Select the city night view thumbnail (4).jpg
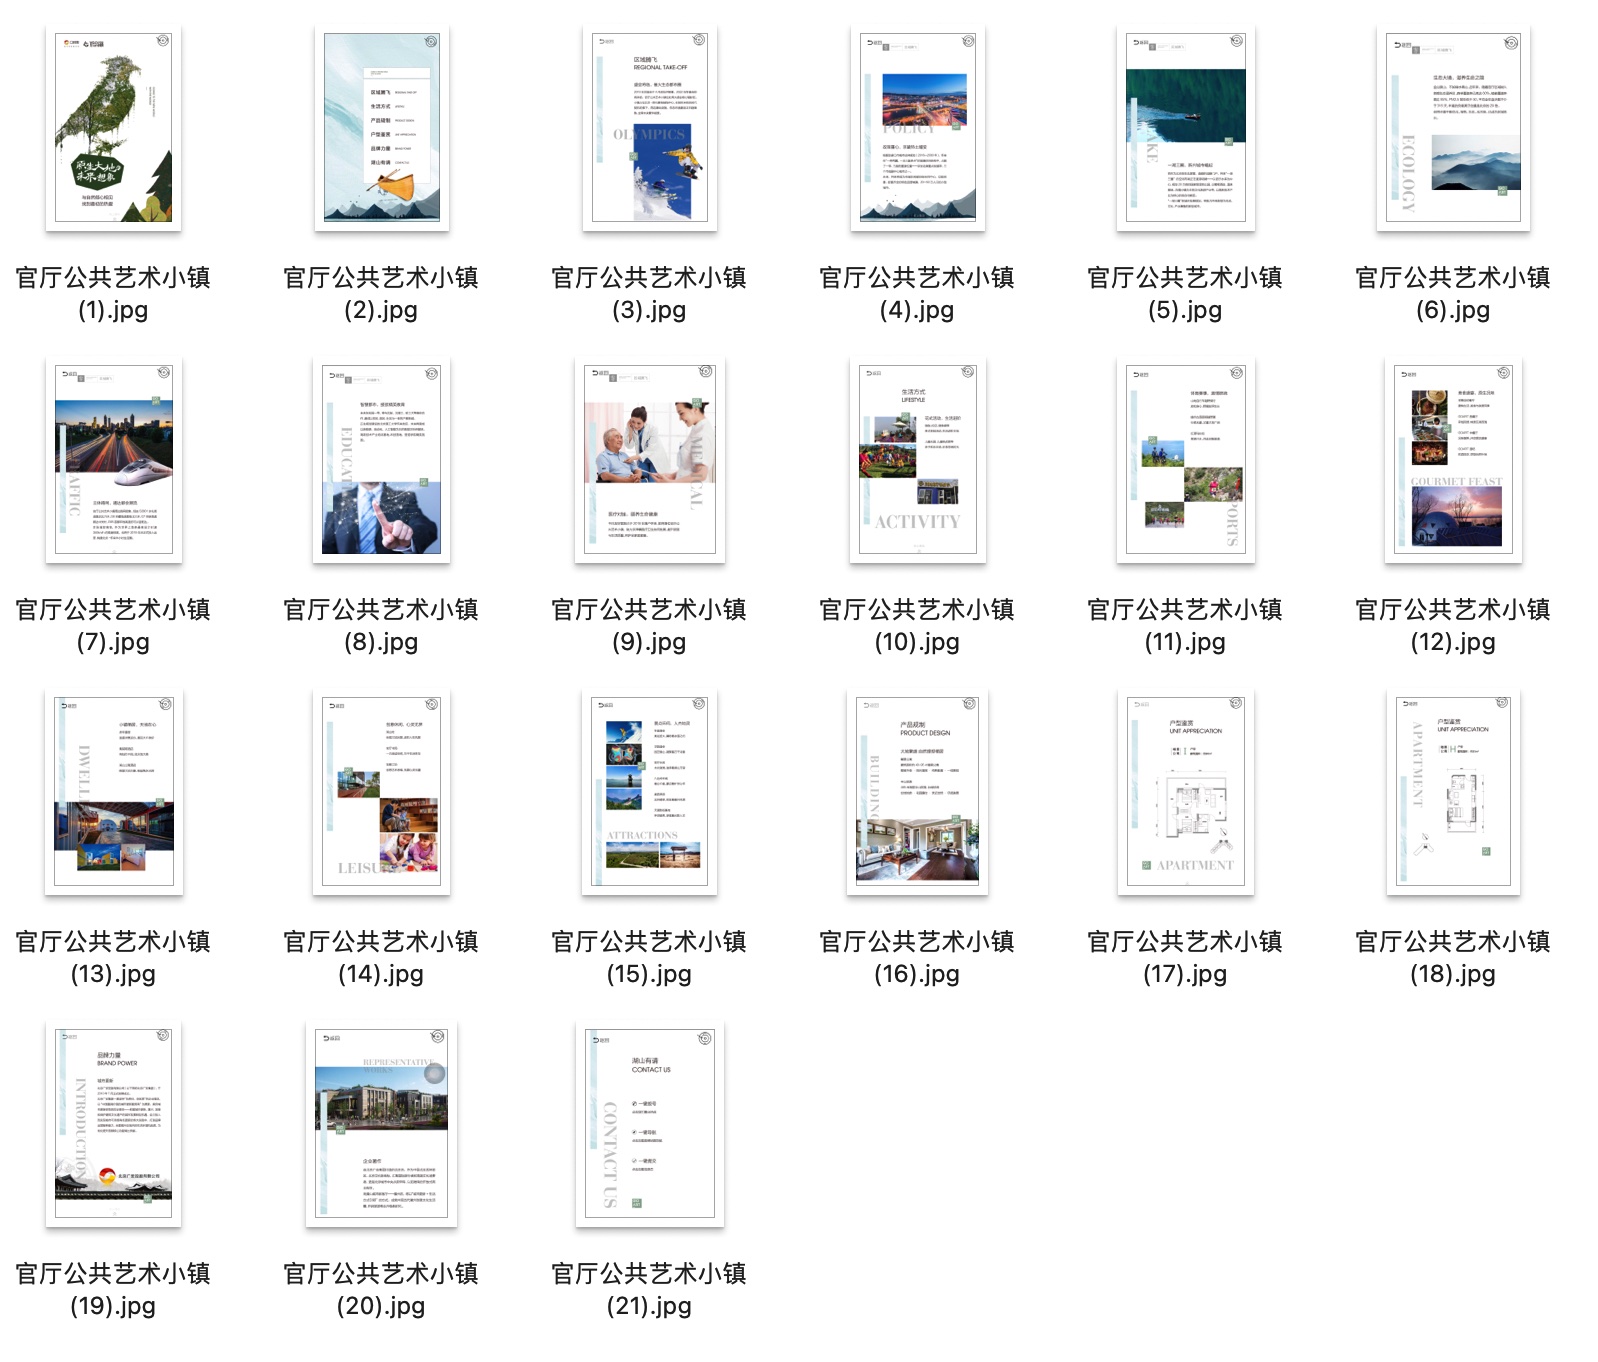This screenshot has width=1598, height=1362. click(917, 128)
